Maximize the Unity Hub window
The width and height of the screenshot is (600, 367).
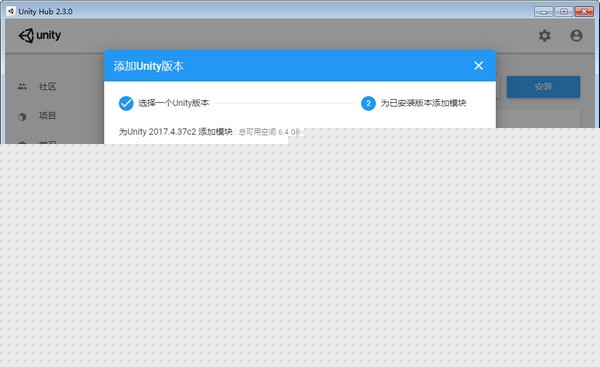coord(564,11)
